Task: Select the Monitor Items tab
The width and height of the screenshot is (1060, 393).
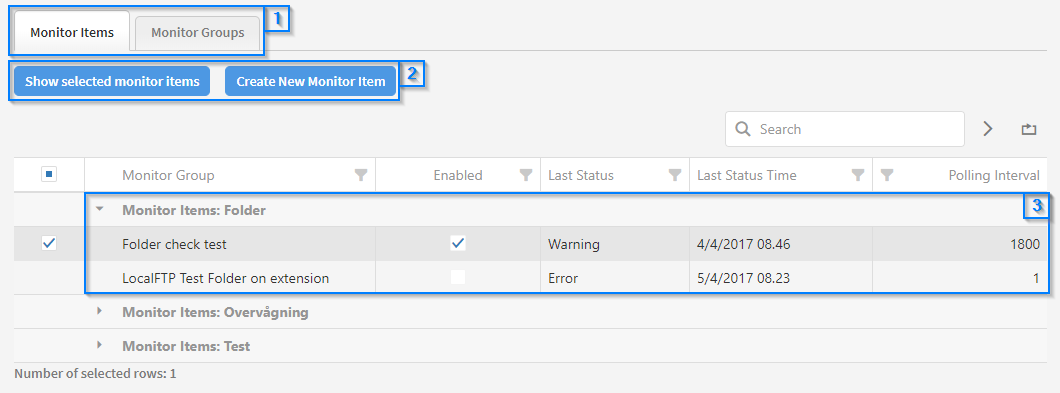Action: pos(72,32)
